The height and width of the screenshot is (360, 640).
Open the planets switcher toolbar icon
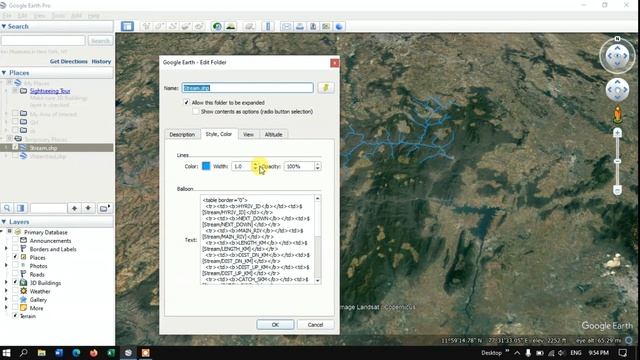pos(249,27)
